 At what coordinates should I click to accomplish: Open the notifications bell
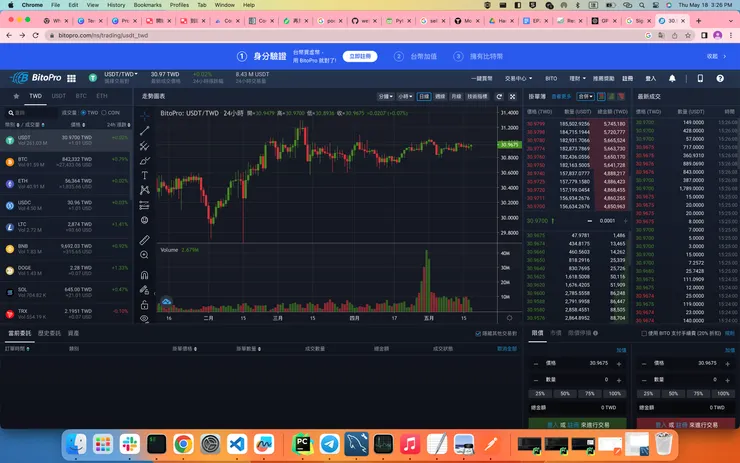point(672,78)
